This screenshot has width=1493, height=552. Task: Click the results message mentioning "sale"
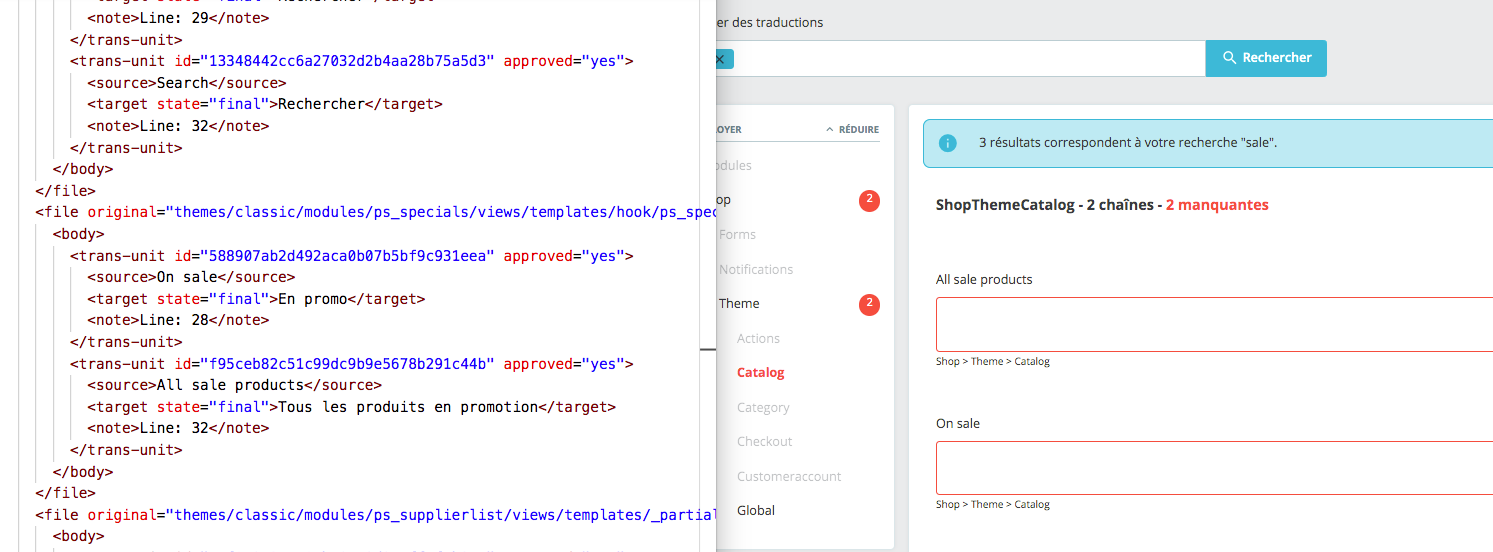pyautogui.click(x=1128, y=143)
